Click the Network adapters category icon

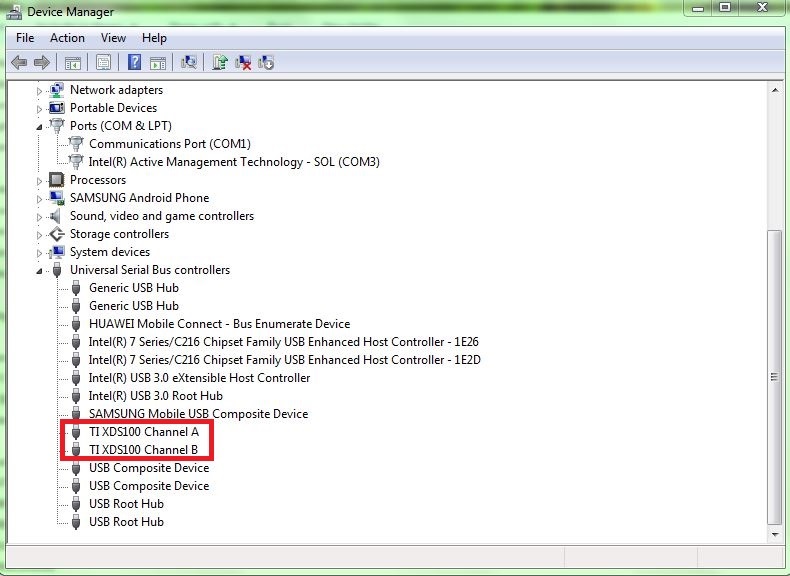57,90
